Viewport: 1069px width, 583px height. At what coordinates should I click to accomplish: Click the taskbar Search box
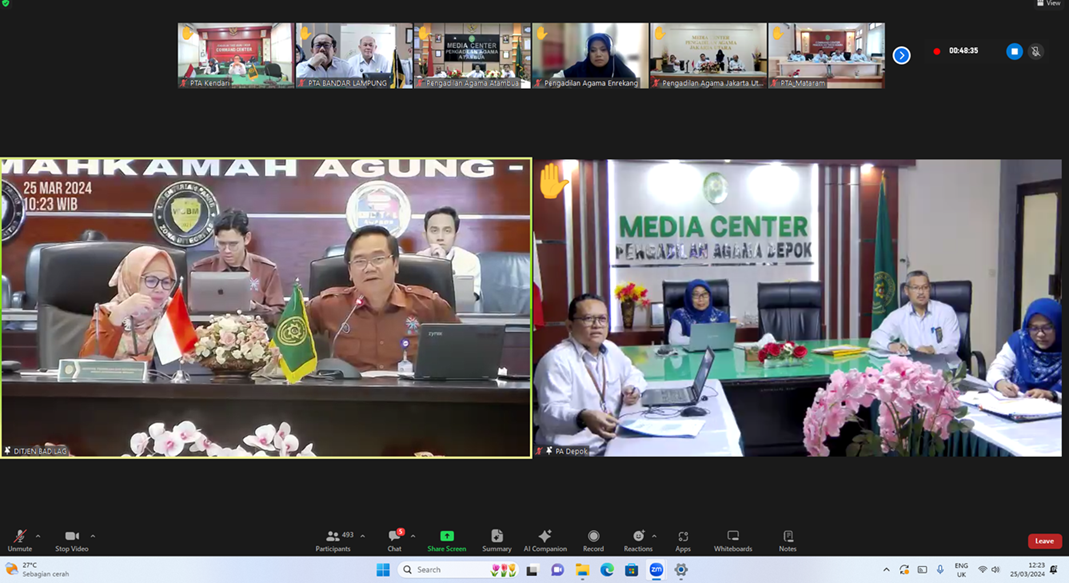tap(457, 569)
